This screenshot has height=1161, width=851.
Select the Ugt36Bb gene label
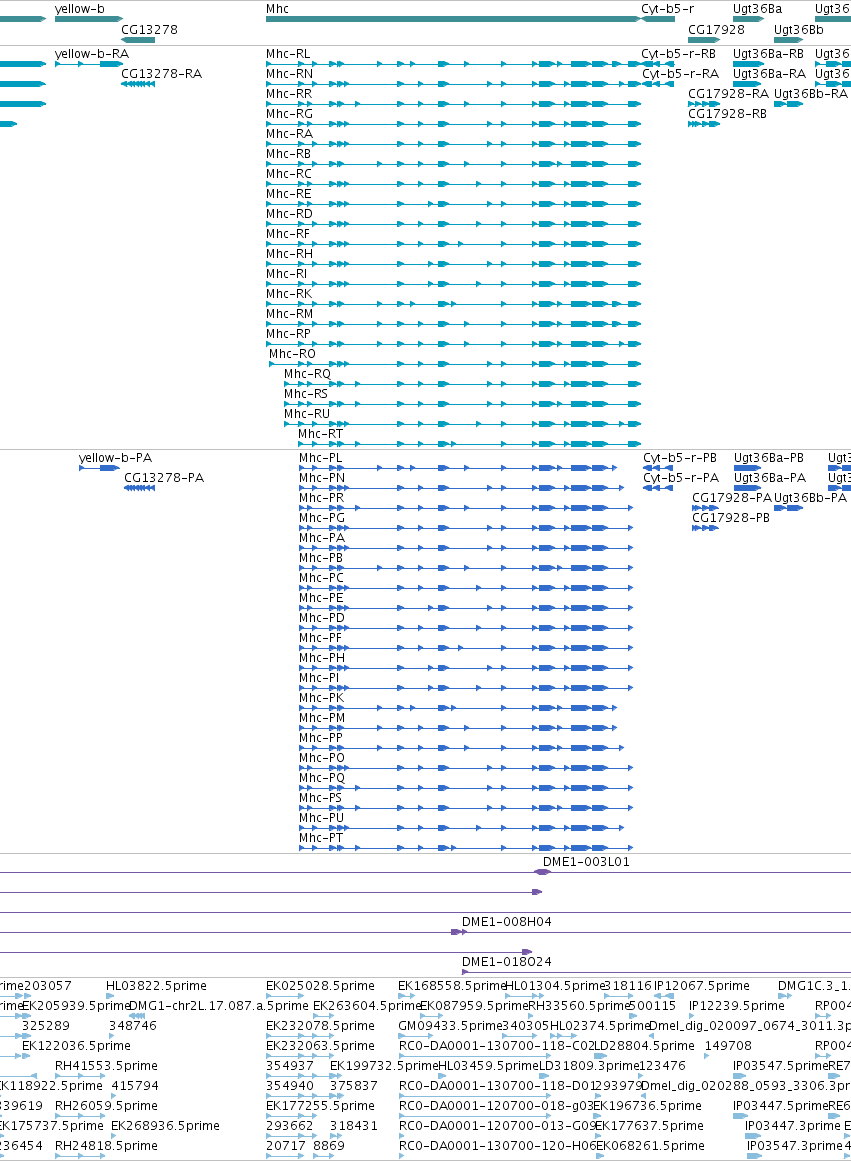point(798,30)
